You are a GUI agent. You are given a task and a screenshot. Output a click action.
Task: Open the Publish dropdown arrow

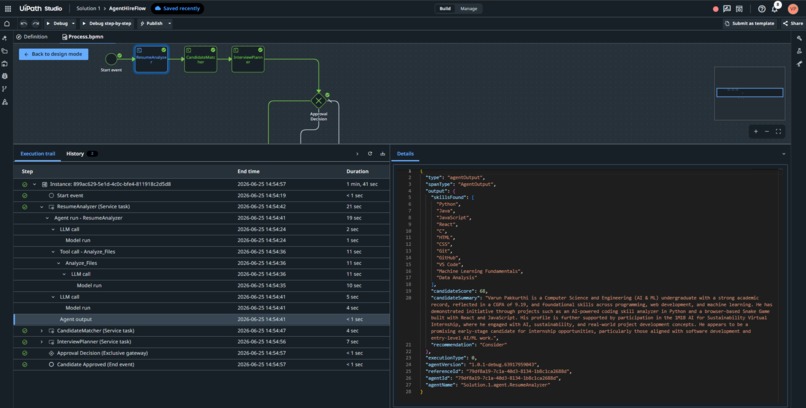click(169, 24)
